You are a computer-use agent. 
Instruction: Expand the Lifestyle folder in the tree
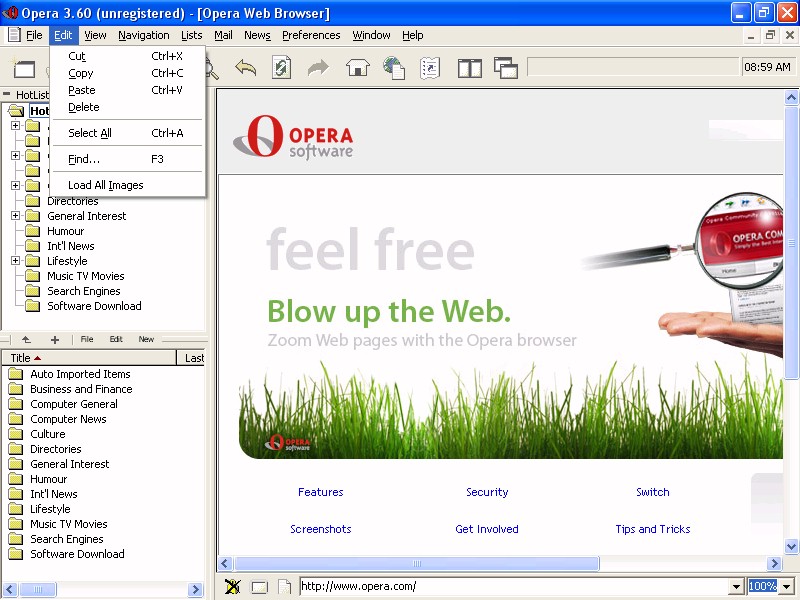(16, 261)
